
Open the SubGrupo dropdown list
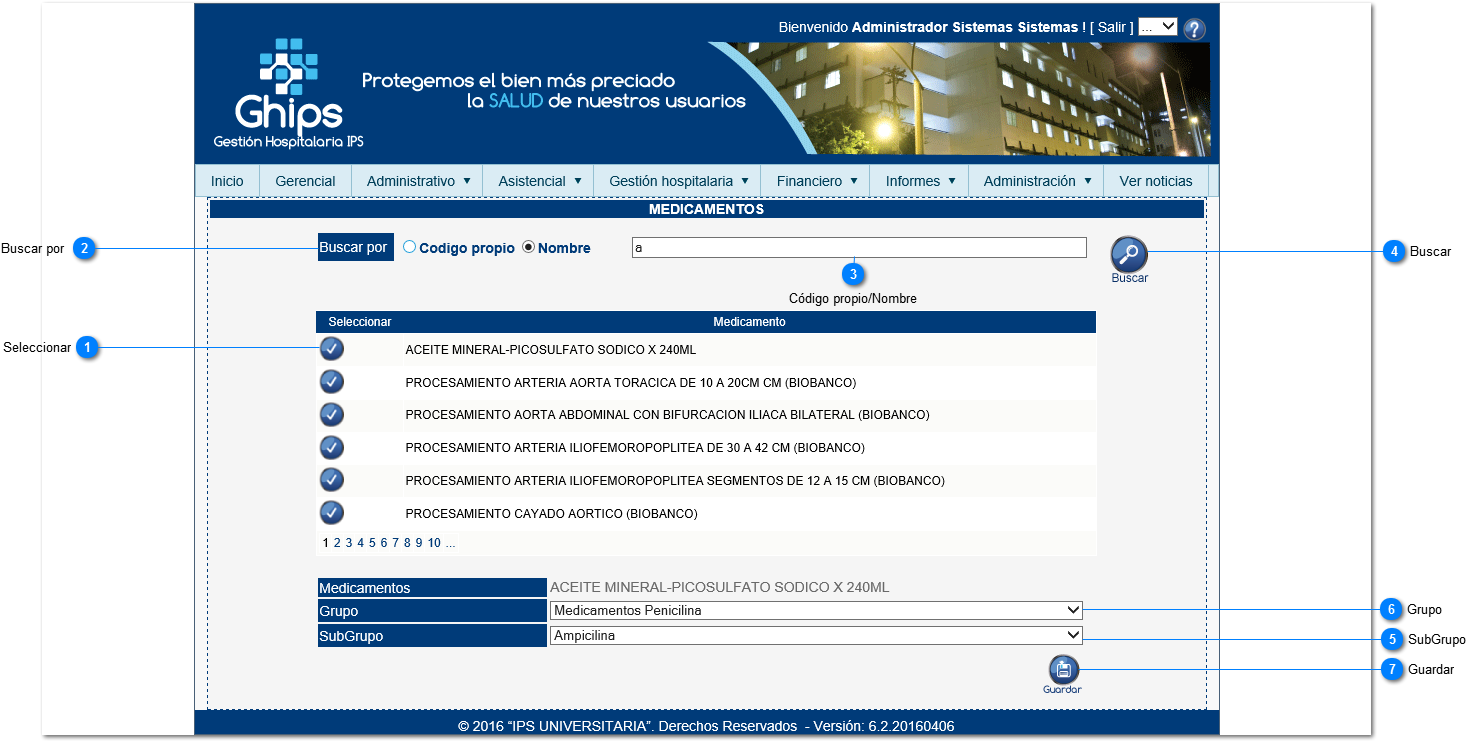point(815,635)
